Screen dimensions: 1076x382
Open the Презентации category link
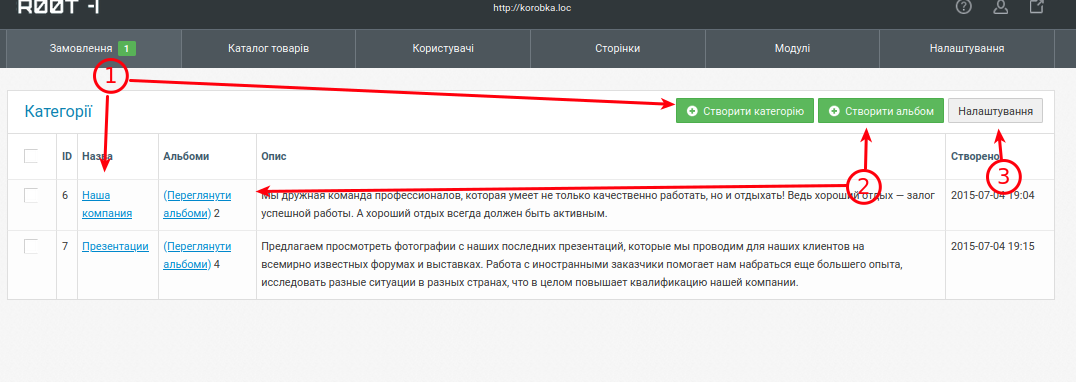[115, 246]
